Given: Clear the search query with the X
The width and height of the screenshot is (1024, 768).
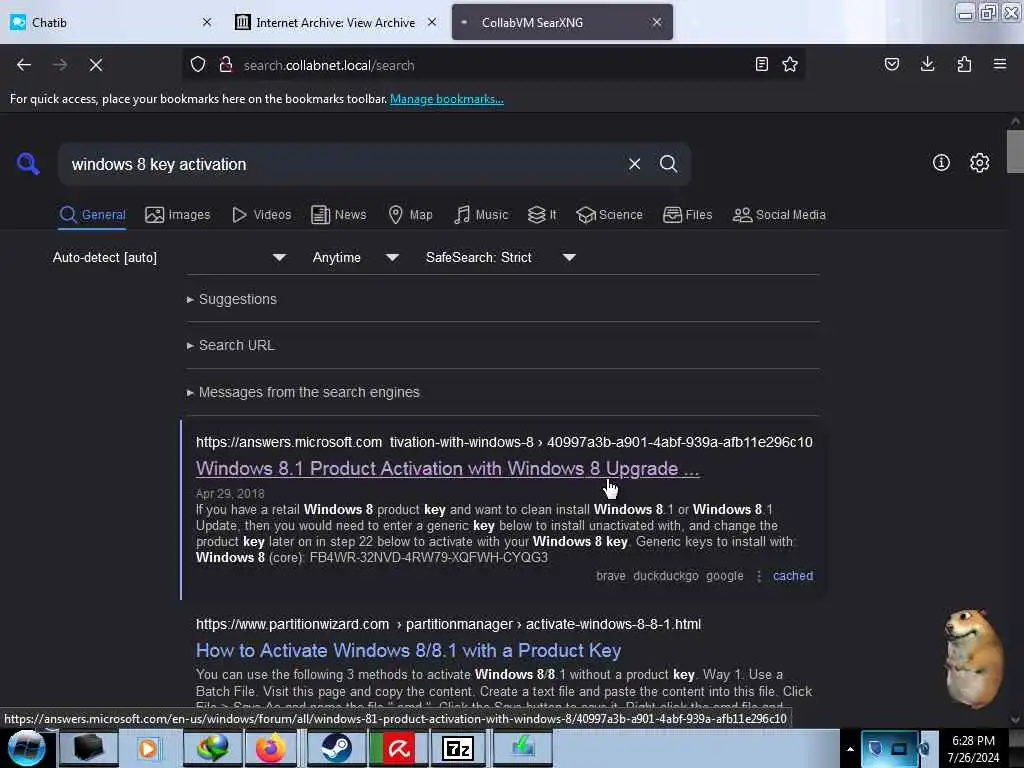Looking at the screenshot, I should pos(634,164).
